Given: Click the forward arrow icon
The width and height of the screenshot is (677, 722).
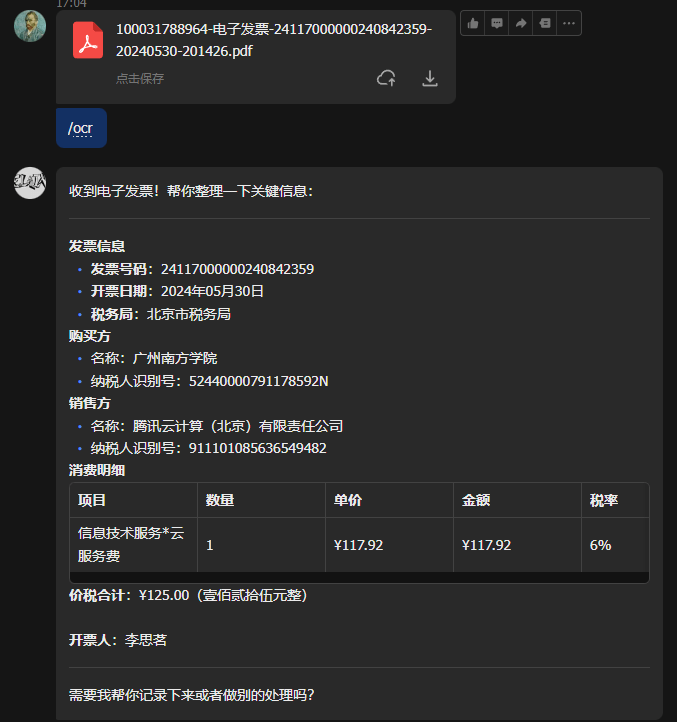Looking at the screenshot, I should coord(521,23).
